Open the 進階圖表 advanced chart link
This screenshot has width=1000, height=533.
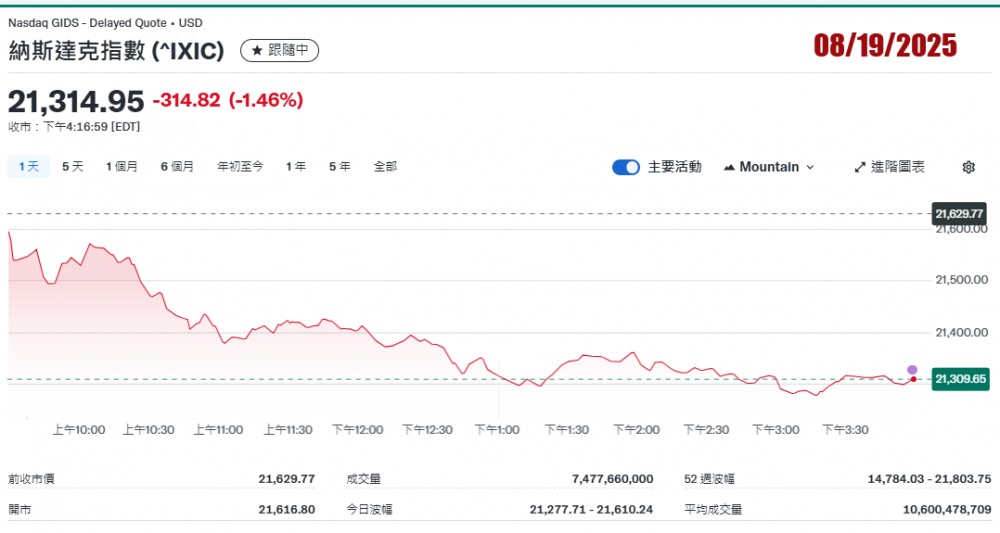pos(889,167)
